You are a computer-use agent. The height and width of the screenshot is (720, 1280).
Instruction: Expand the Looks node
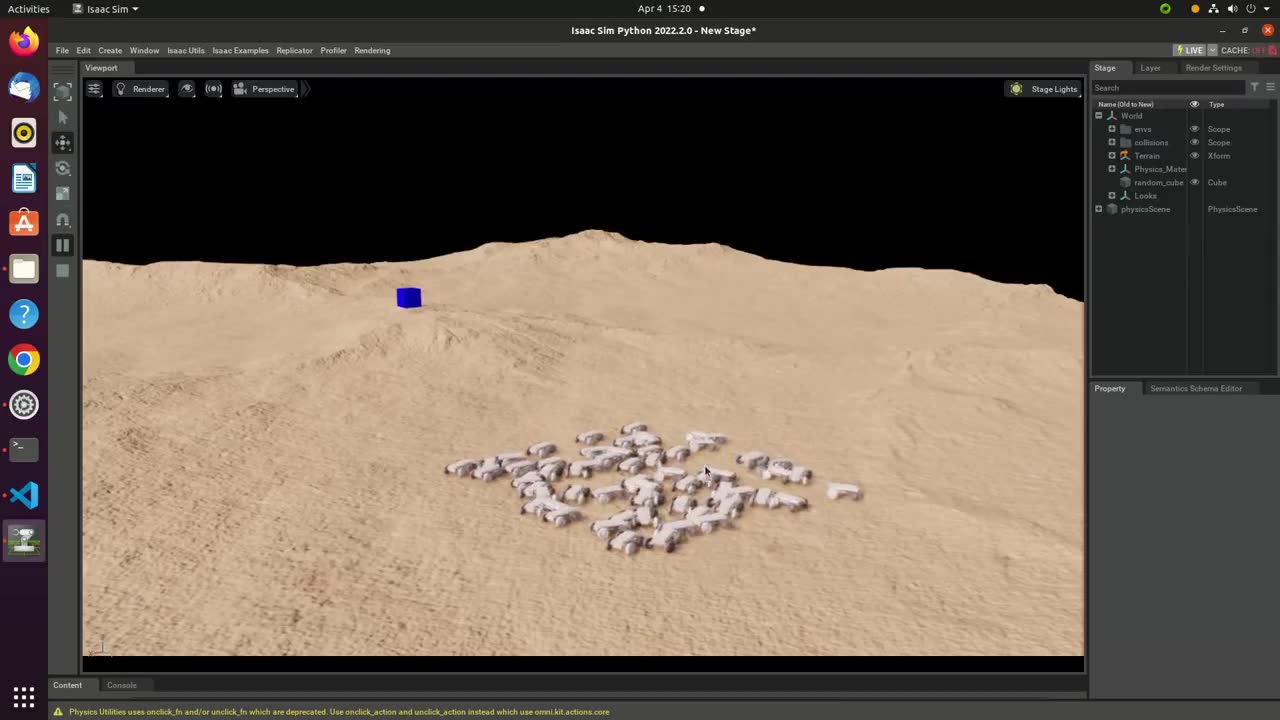(1111, 196)
